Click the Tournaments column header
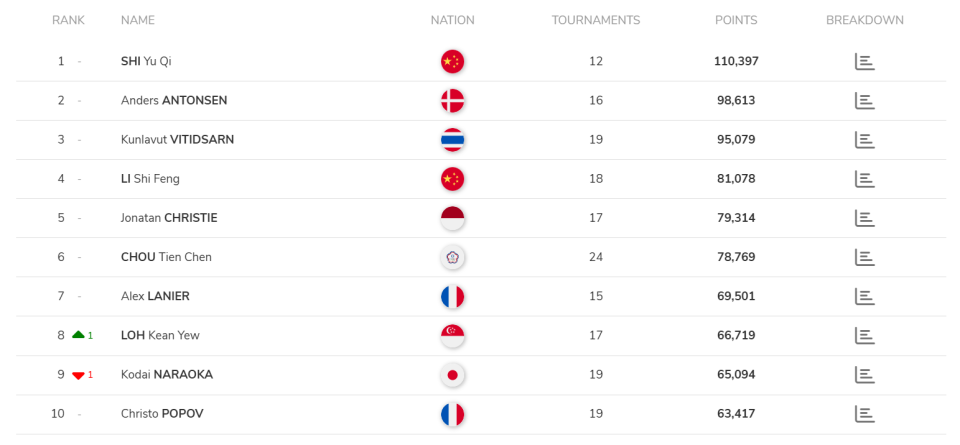Image resolution: width=960 pixels, height=445 pixels. pyautogui.click(x=596, y=20)
